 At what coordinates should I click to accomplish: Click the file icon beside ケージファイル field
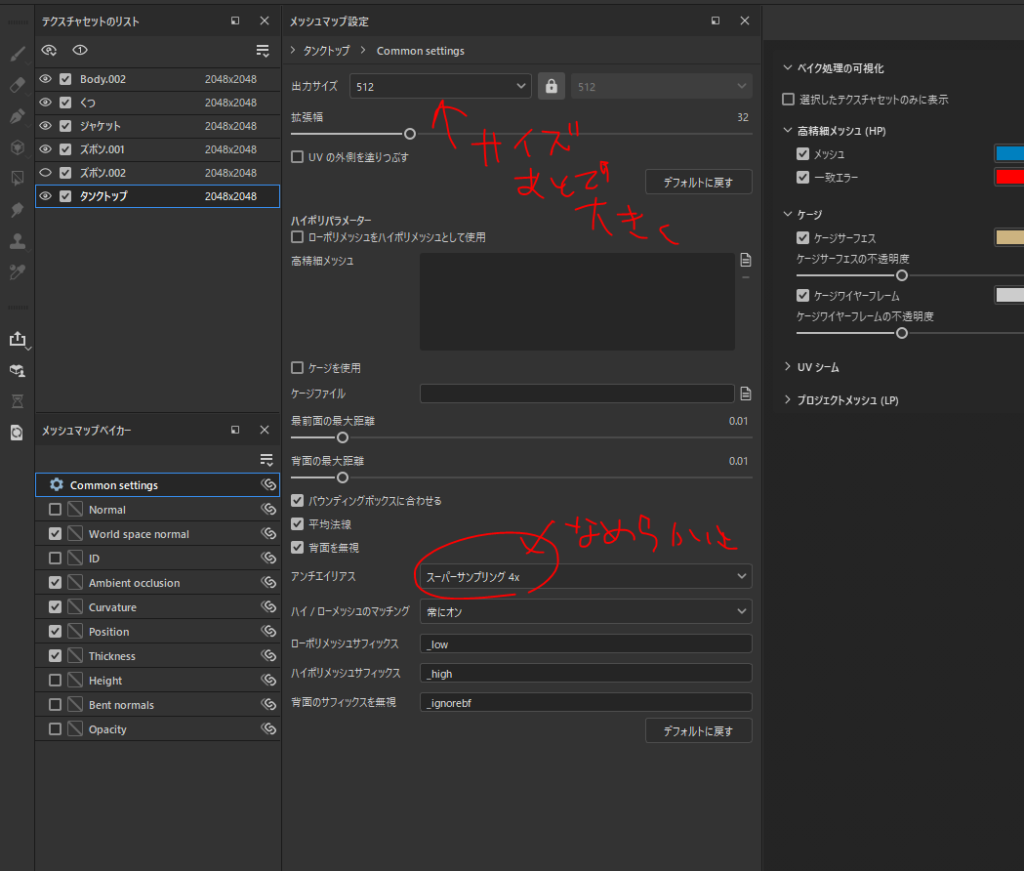745,393
